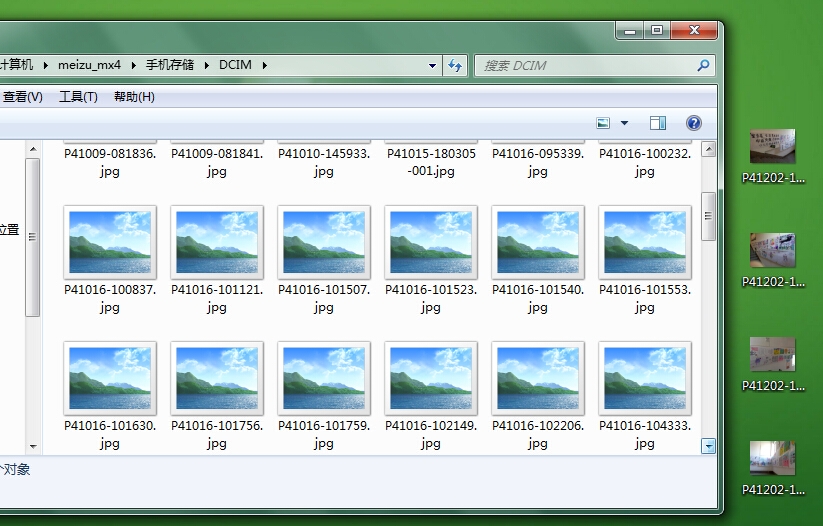The width and height of the screenshot is (823, 526).
Task: Expand arrow before meizu_mx4 breadcrumb
Action: point(46,66)
